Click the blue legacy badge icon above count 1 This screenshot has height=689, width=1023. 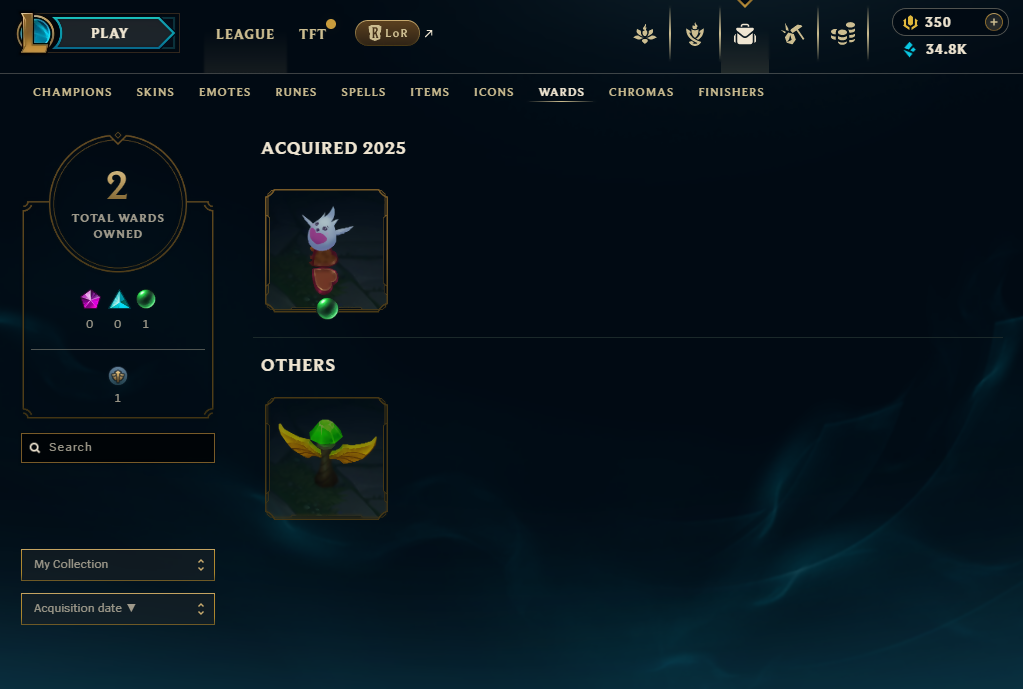(118, 376)
